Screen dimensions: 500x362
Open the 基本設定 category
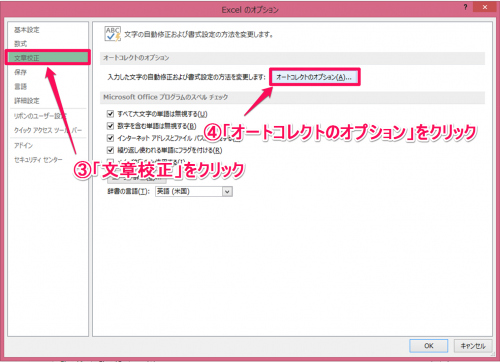pos(27,30)
